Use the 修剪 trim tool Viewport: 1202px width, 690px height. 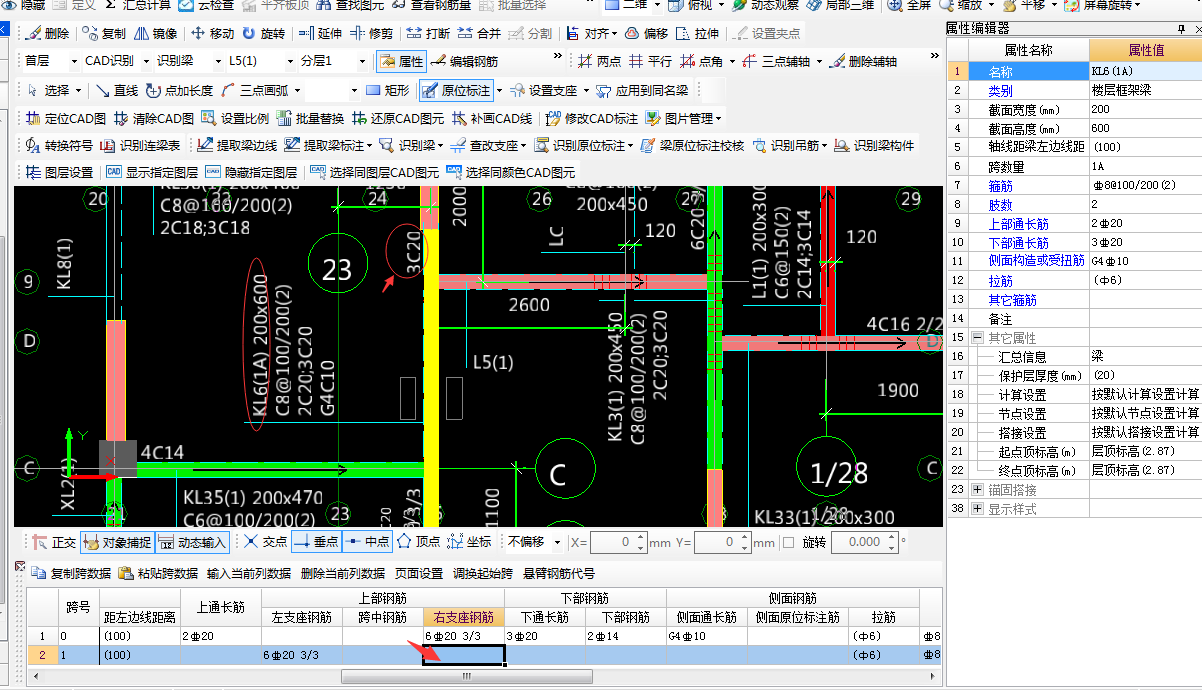coord(371,33)
